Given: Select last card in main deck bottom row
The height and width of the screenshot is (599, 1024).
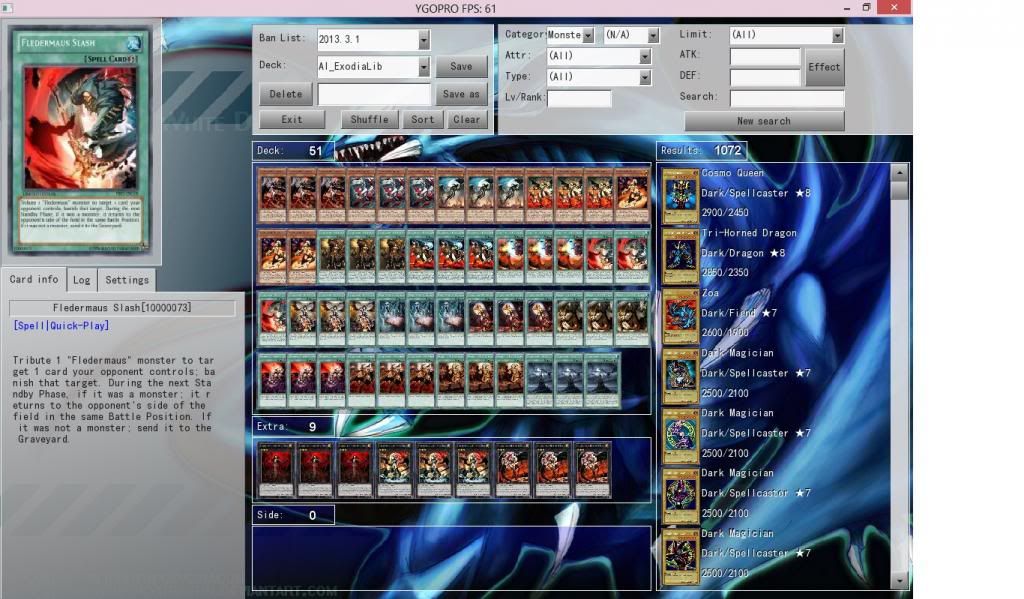Looking at the screenshot, I should pos(603,381).
